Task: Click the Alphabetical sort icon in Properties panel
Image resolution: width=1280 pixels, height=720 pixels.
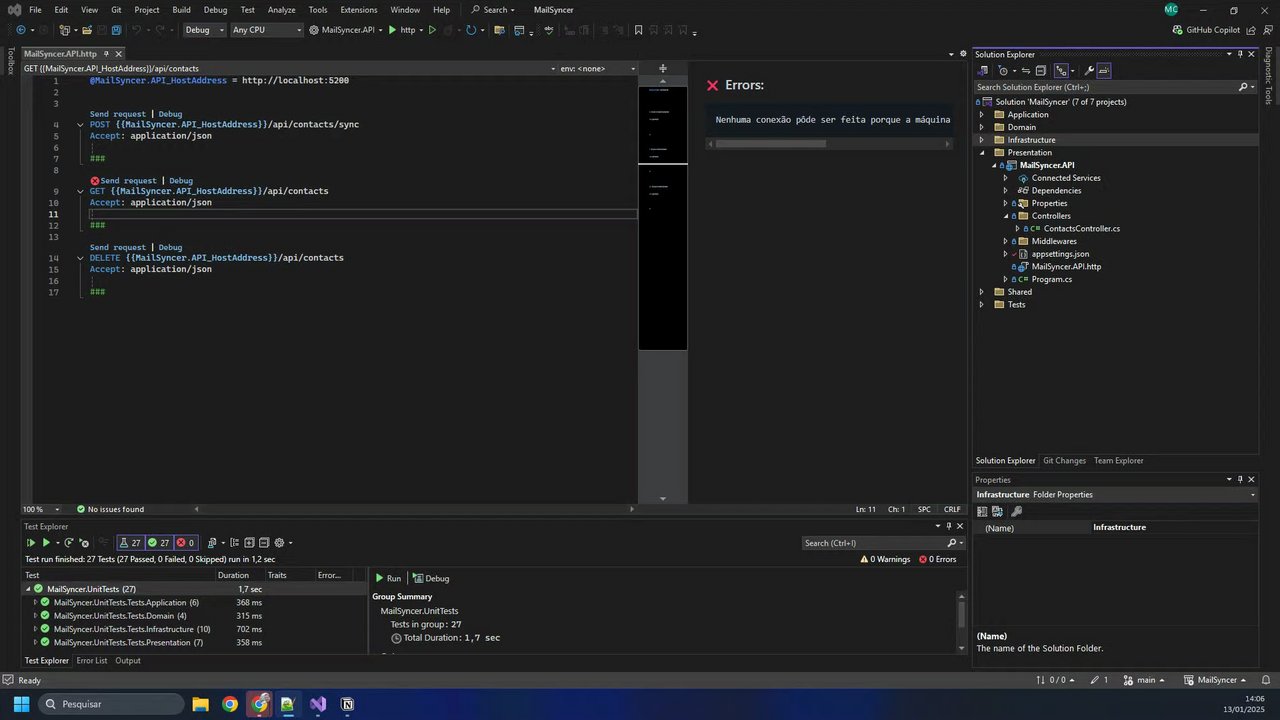Action: [x=997, y=511]
